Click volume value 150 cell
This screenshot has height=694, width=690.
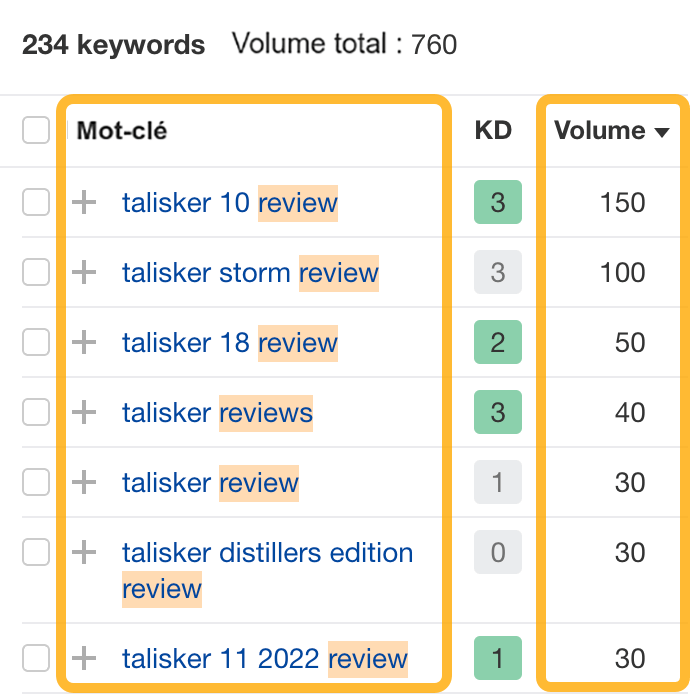pyautogui.click(x=622, y=203)
